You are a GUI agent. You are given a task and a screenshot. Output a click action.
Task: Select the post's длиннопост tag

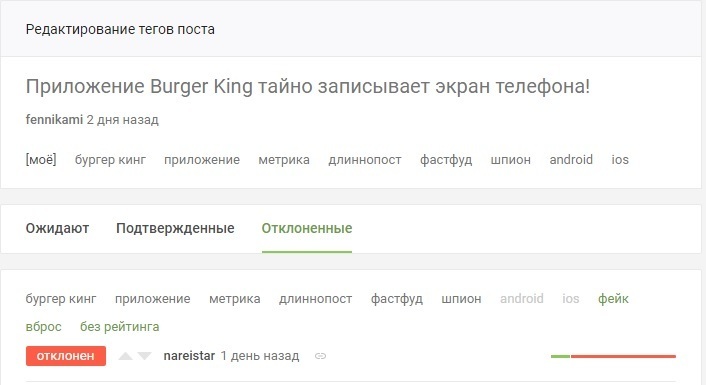pos(365,160)
